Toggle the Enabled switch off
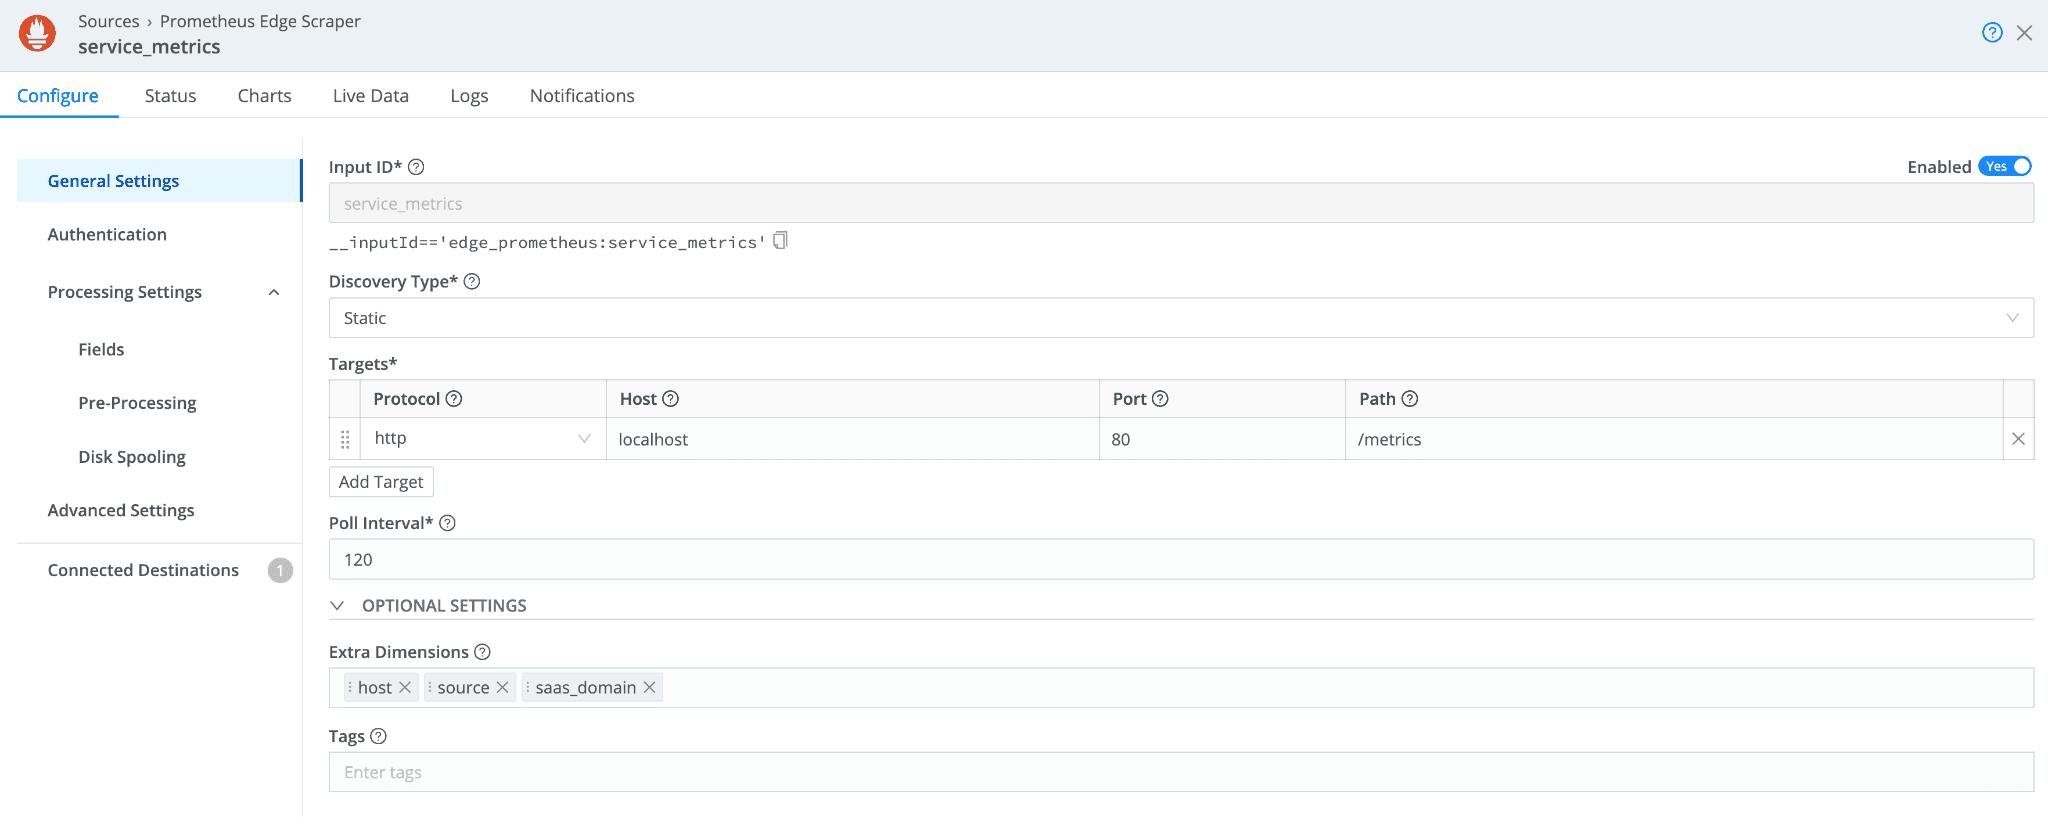Image resolution: width=2048 pixels, height=818 pixels. click(x=2005, y=167)
